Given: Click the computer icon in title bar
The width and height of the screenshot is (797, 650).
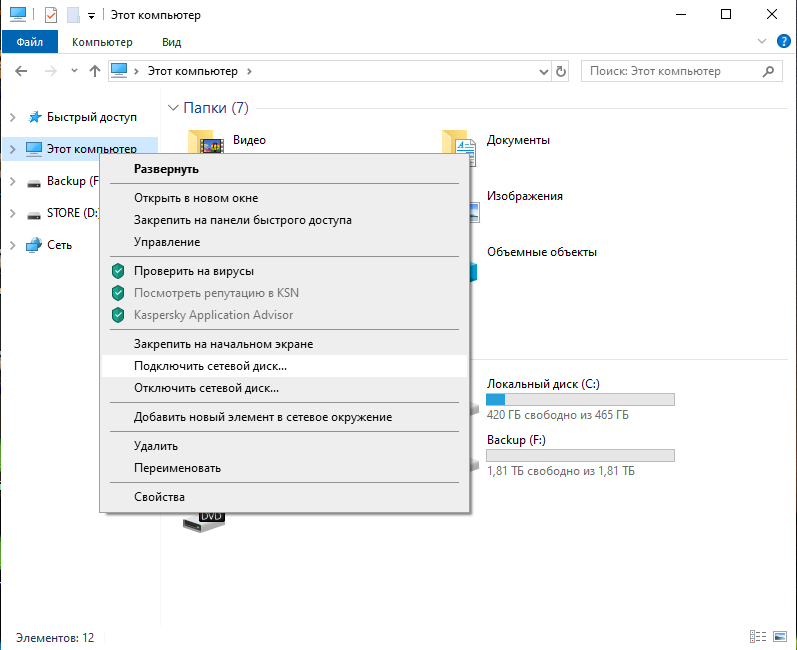Looking at the screenshot, I should click(18, 14).
